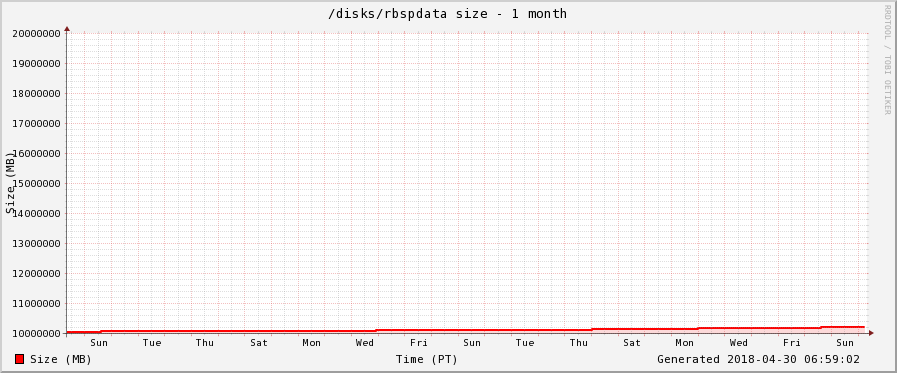The height and width of the screenshot is (373, 897).
Task: Click the first 'Sun' x-axis label
Action: pos(99,343)
